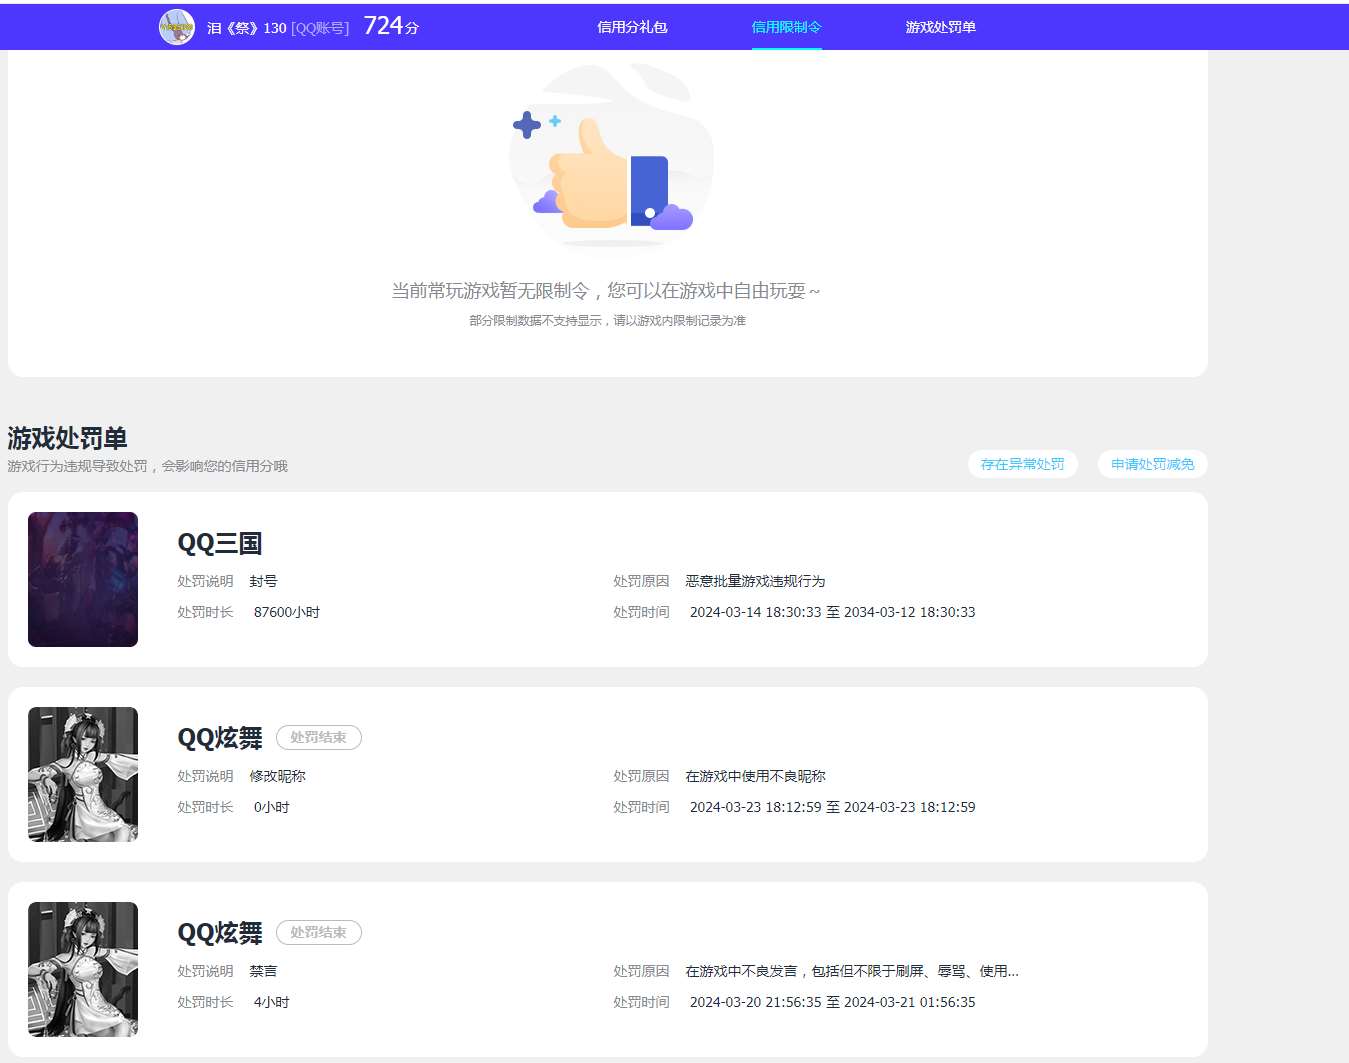Screen dimensions: 1349x1063
Task: Expand the truncated 在游戏中不良发言 reason text
Action: click(851, 971)
